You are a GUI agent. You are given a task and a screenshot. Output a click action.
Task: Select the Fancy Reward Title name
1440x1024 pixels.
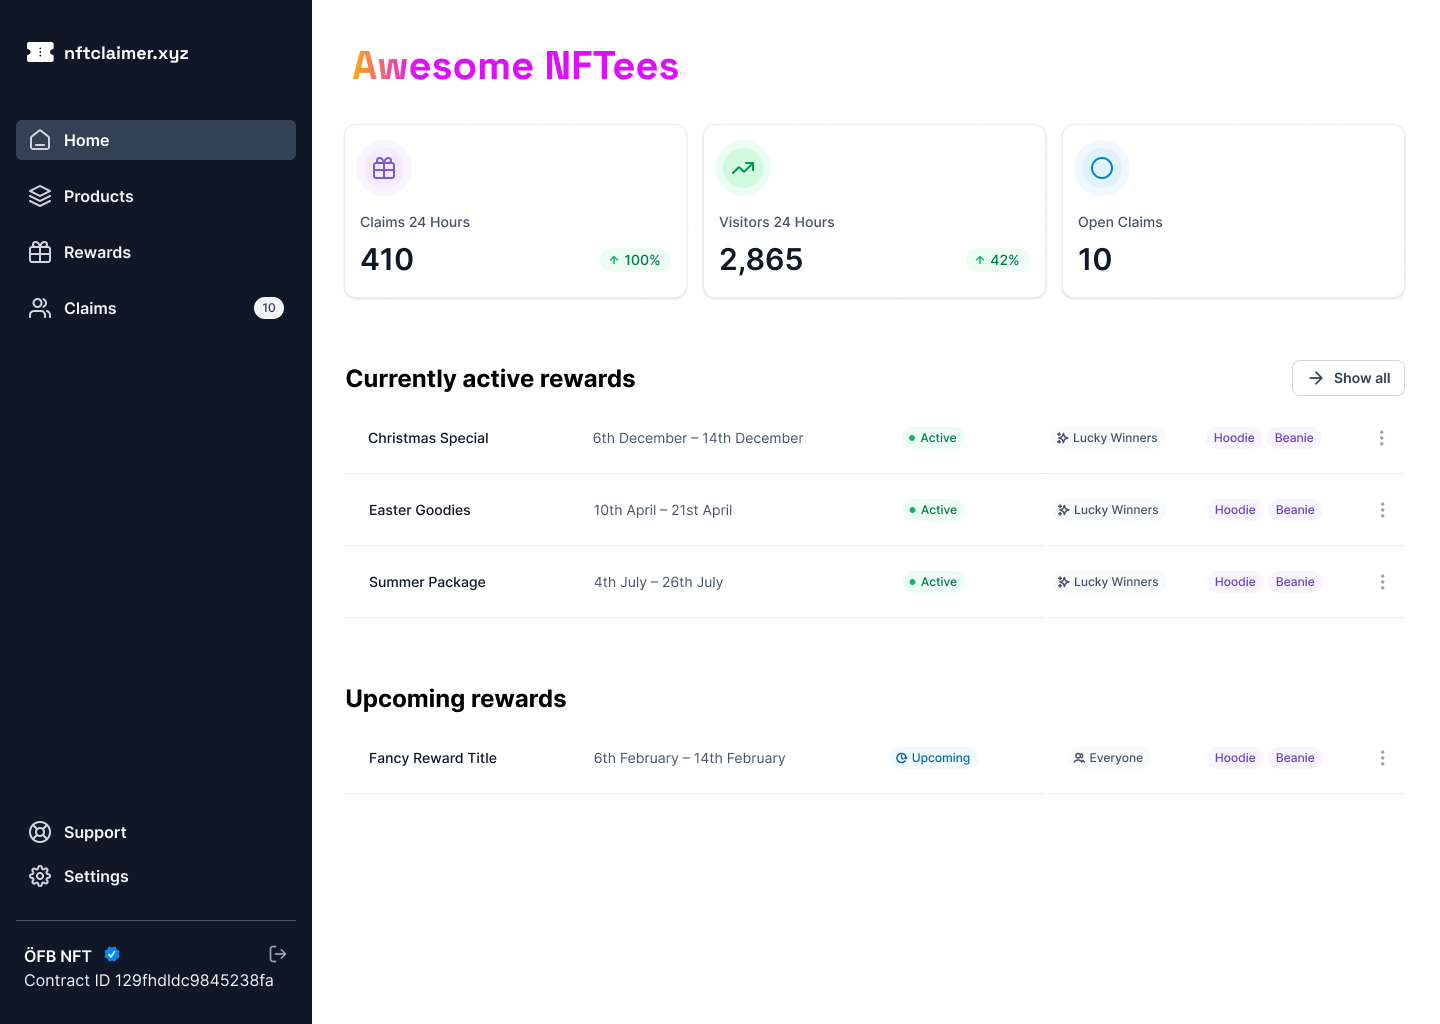433,758
